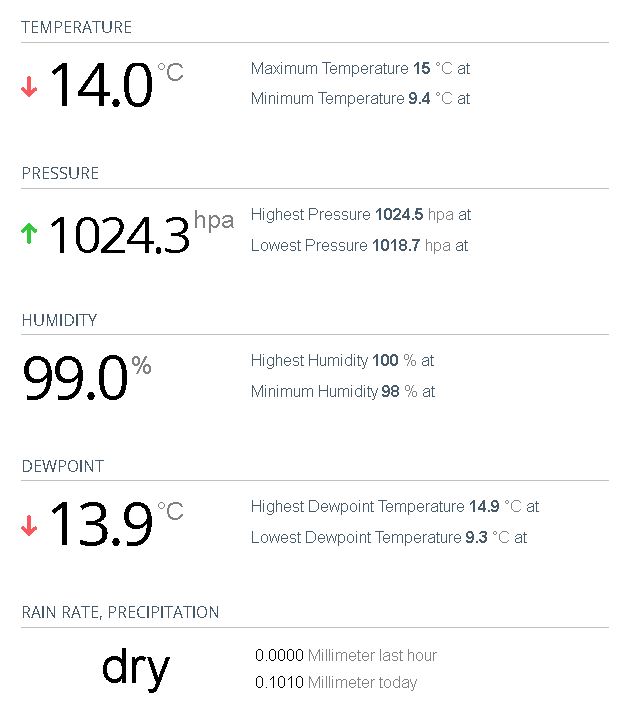Click the Lowest Dewpoint Temperature 9.3 line

pos(388,537)
